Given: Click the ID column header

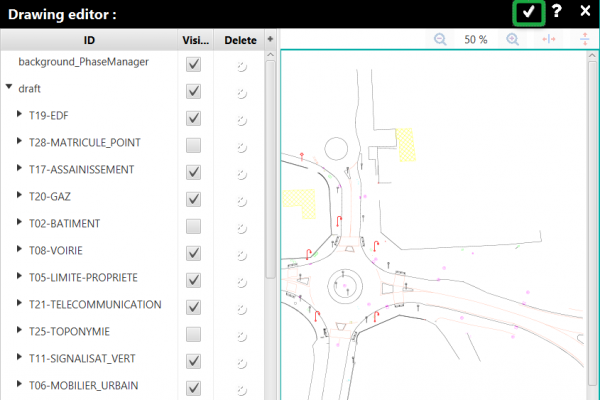Looking at the screenshot, I should [x=89, y=40].
